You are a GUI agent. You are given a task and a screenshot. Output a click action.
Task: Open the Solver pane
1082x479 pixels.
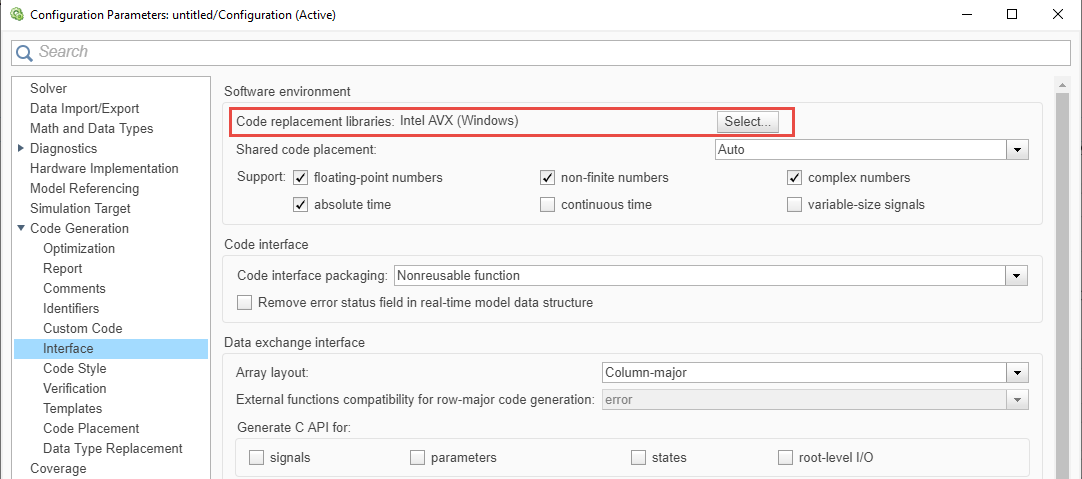point(48,88)
